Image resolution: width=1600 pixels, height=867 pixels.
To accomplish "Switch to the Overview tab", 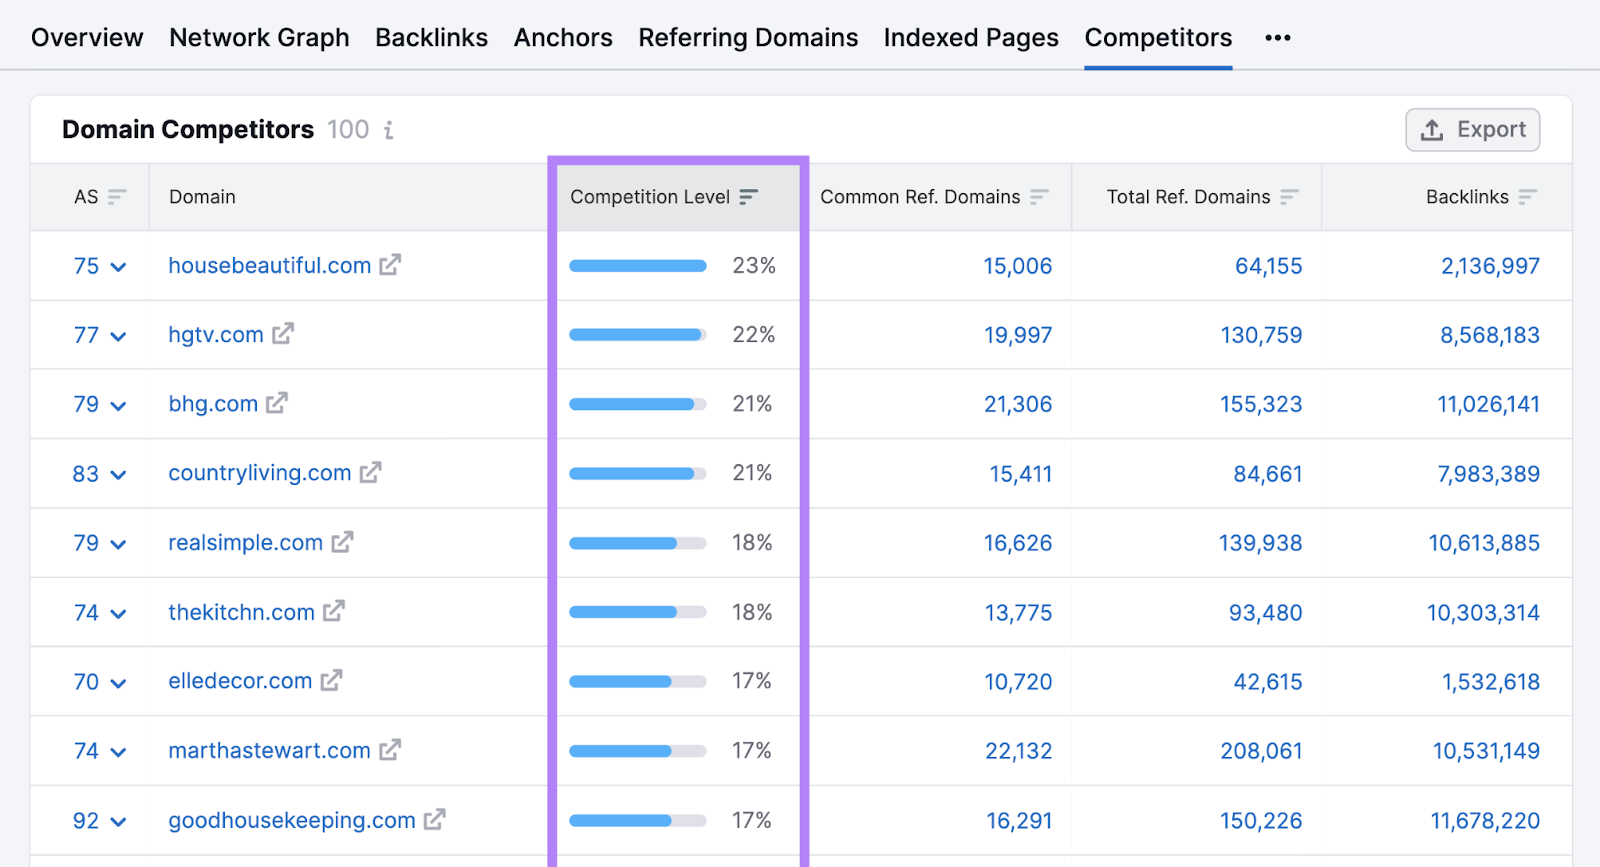I will click(x=87, y=38).
